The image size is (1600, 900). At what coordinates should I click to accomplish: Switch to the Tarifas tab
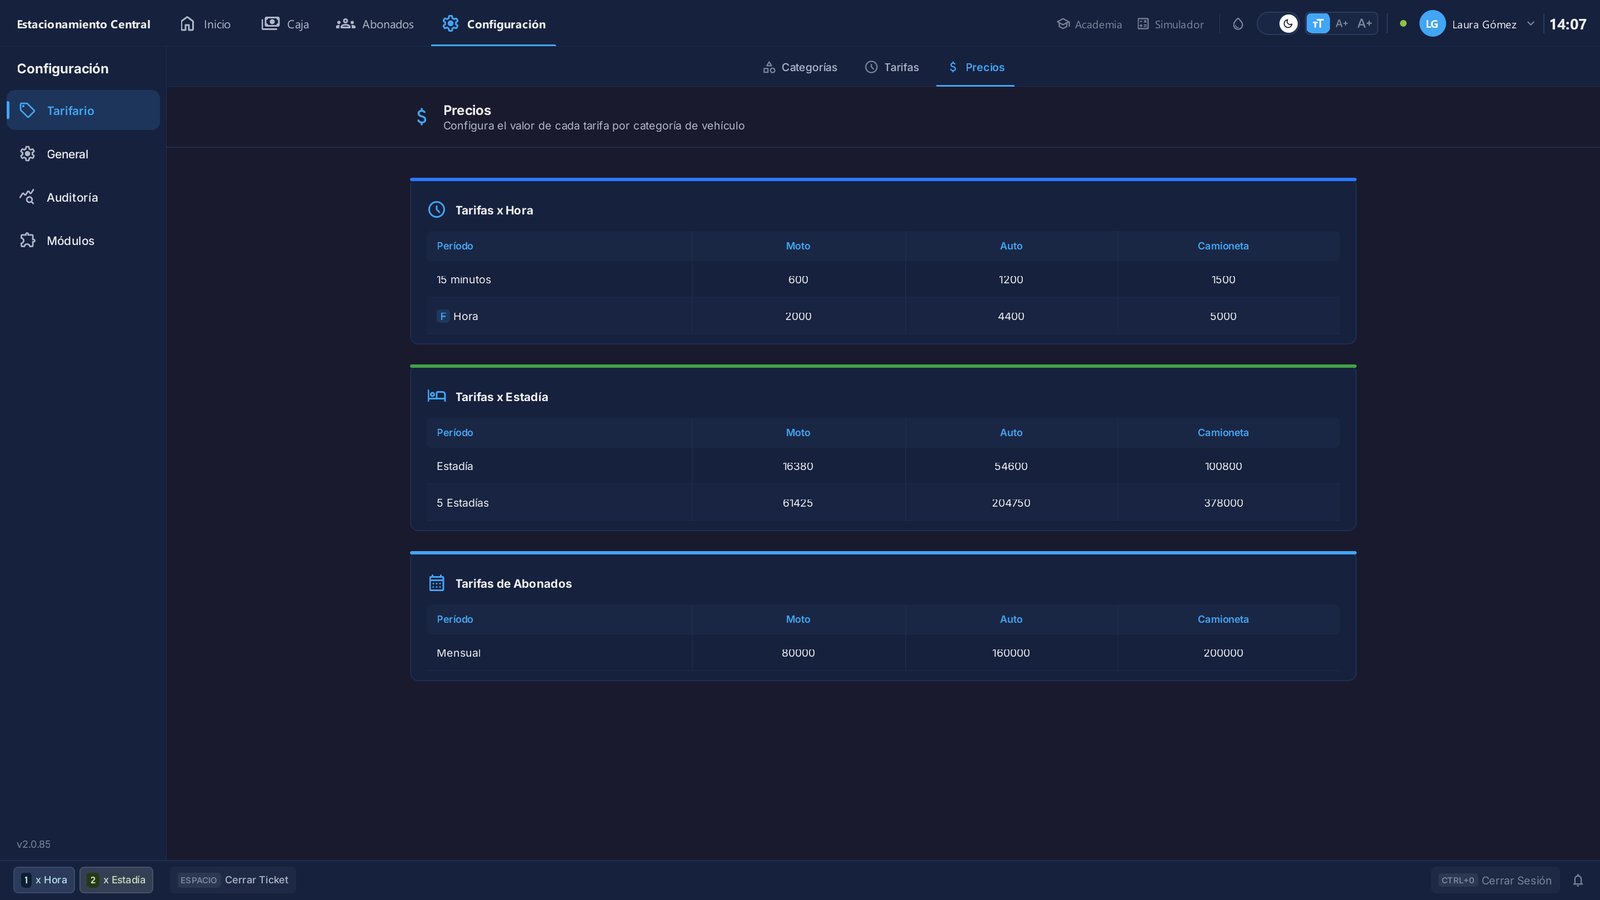click(892, 67)
